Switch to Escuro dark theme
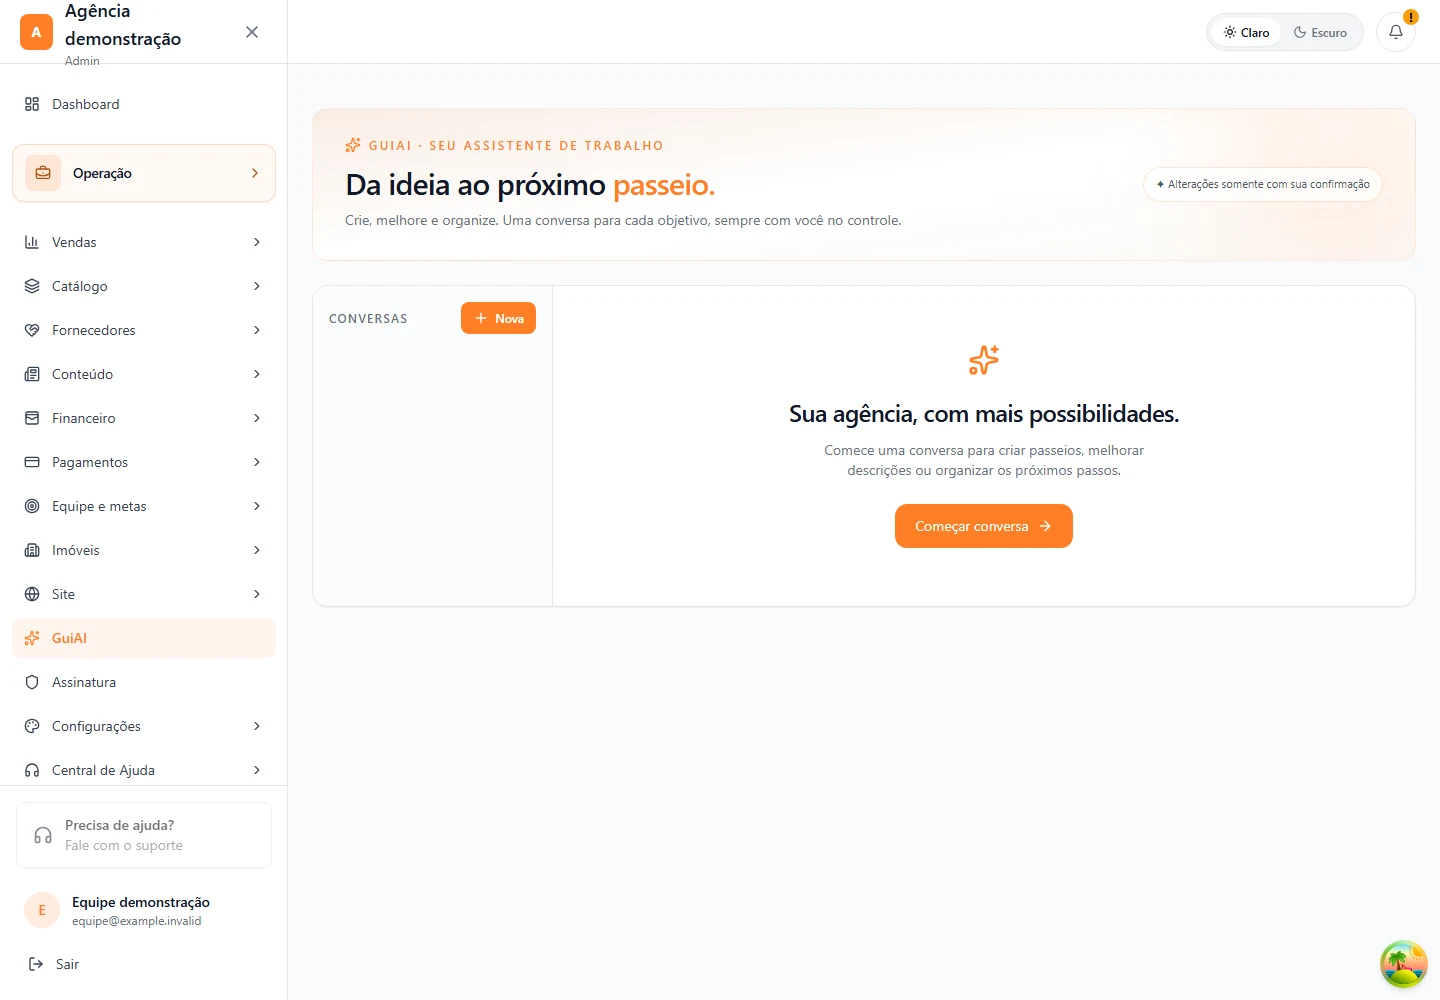The width and height of the screenshot is (1440, 1000). (1320, 32)
